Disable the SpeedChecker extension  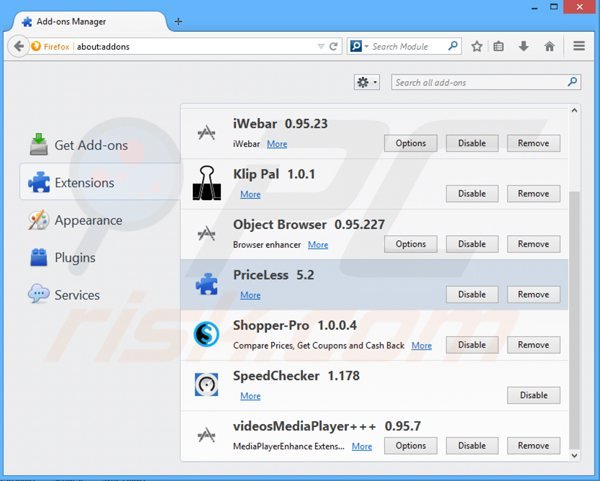(533, 395)
